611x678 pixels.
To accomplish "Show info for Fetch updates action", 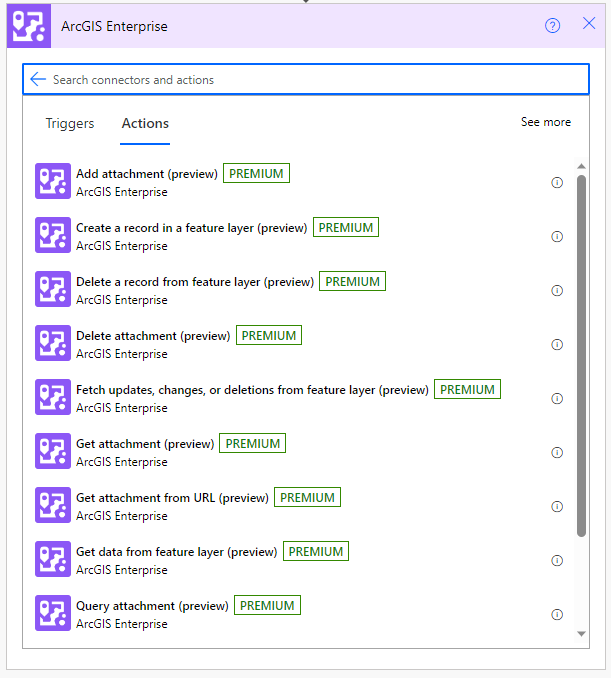I will pyautogui.click(x=557, y=399).
